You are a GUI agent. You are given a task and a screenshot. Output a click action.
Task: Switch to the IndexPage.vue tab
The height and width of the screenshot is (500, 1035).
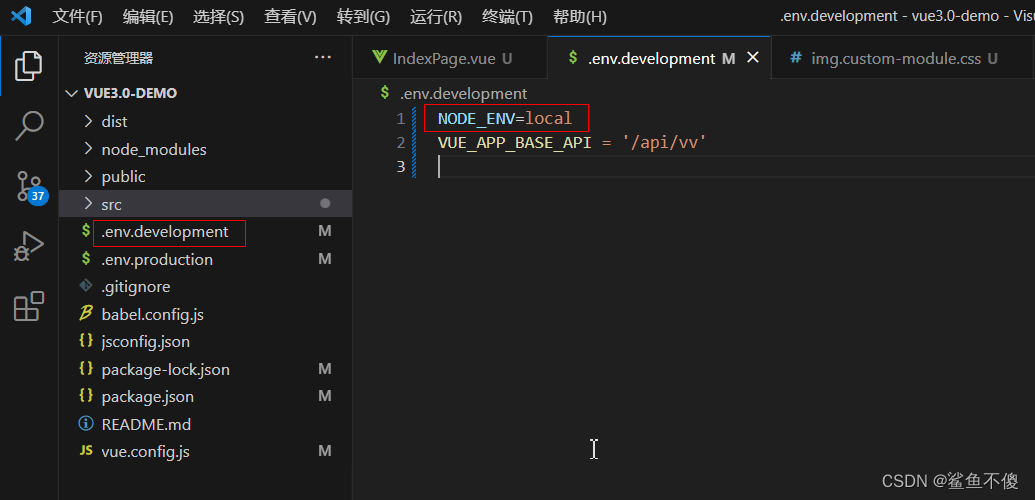450,58
